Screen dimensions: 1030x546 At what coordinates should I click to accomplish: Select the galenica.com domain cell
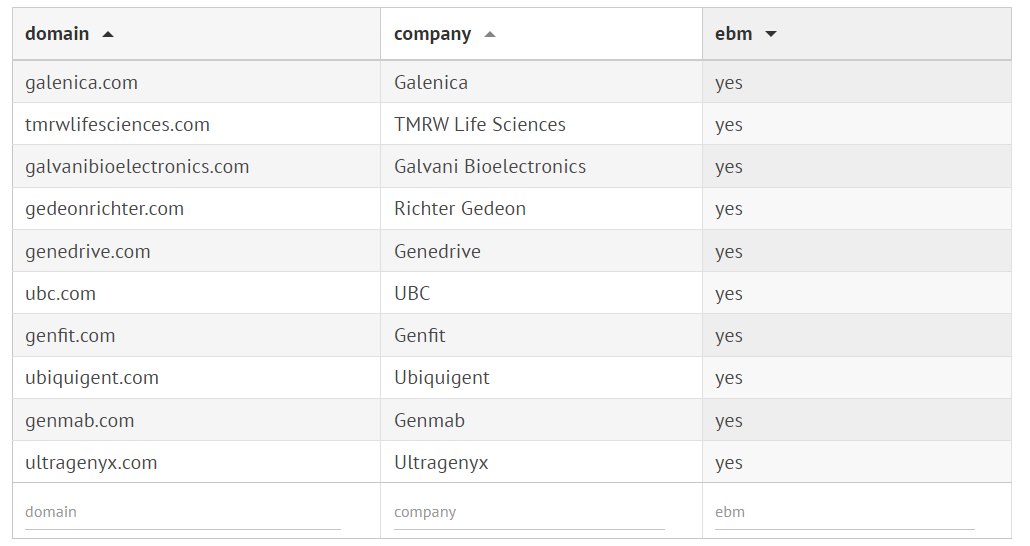click(x=82, y=82)
